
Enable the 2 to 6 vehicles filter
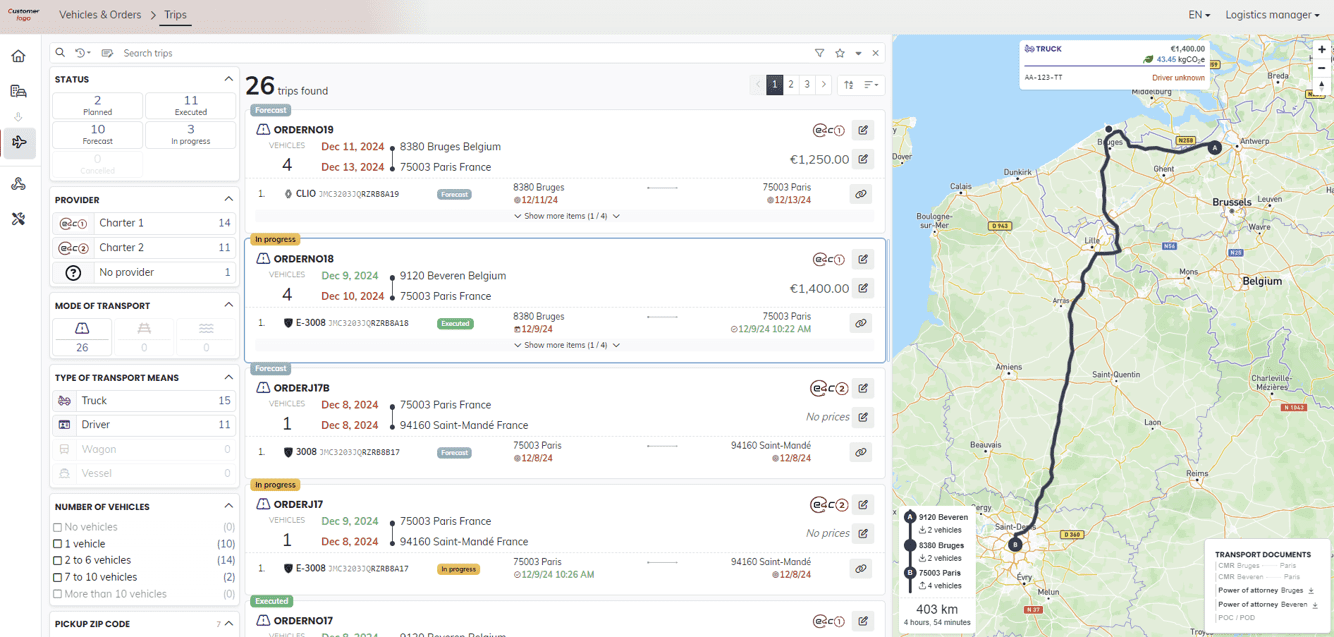[58, 561]
